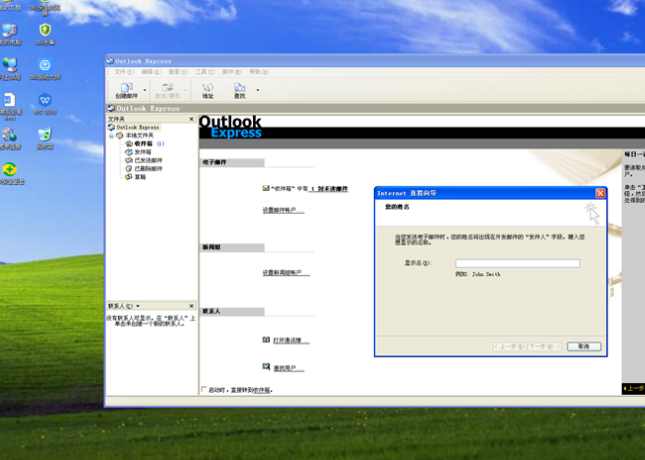Close the 文件夹 folder pane
Viewport: 645px width, 460px height.
191,119
